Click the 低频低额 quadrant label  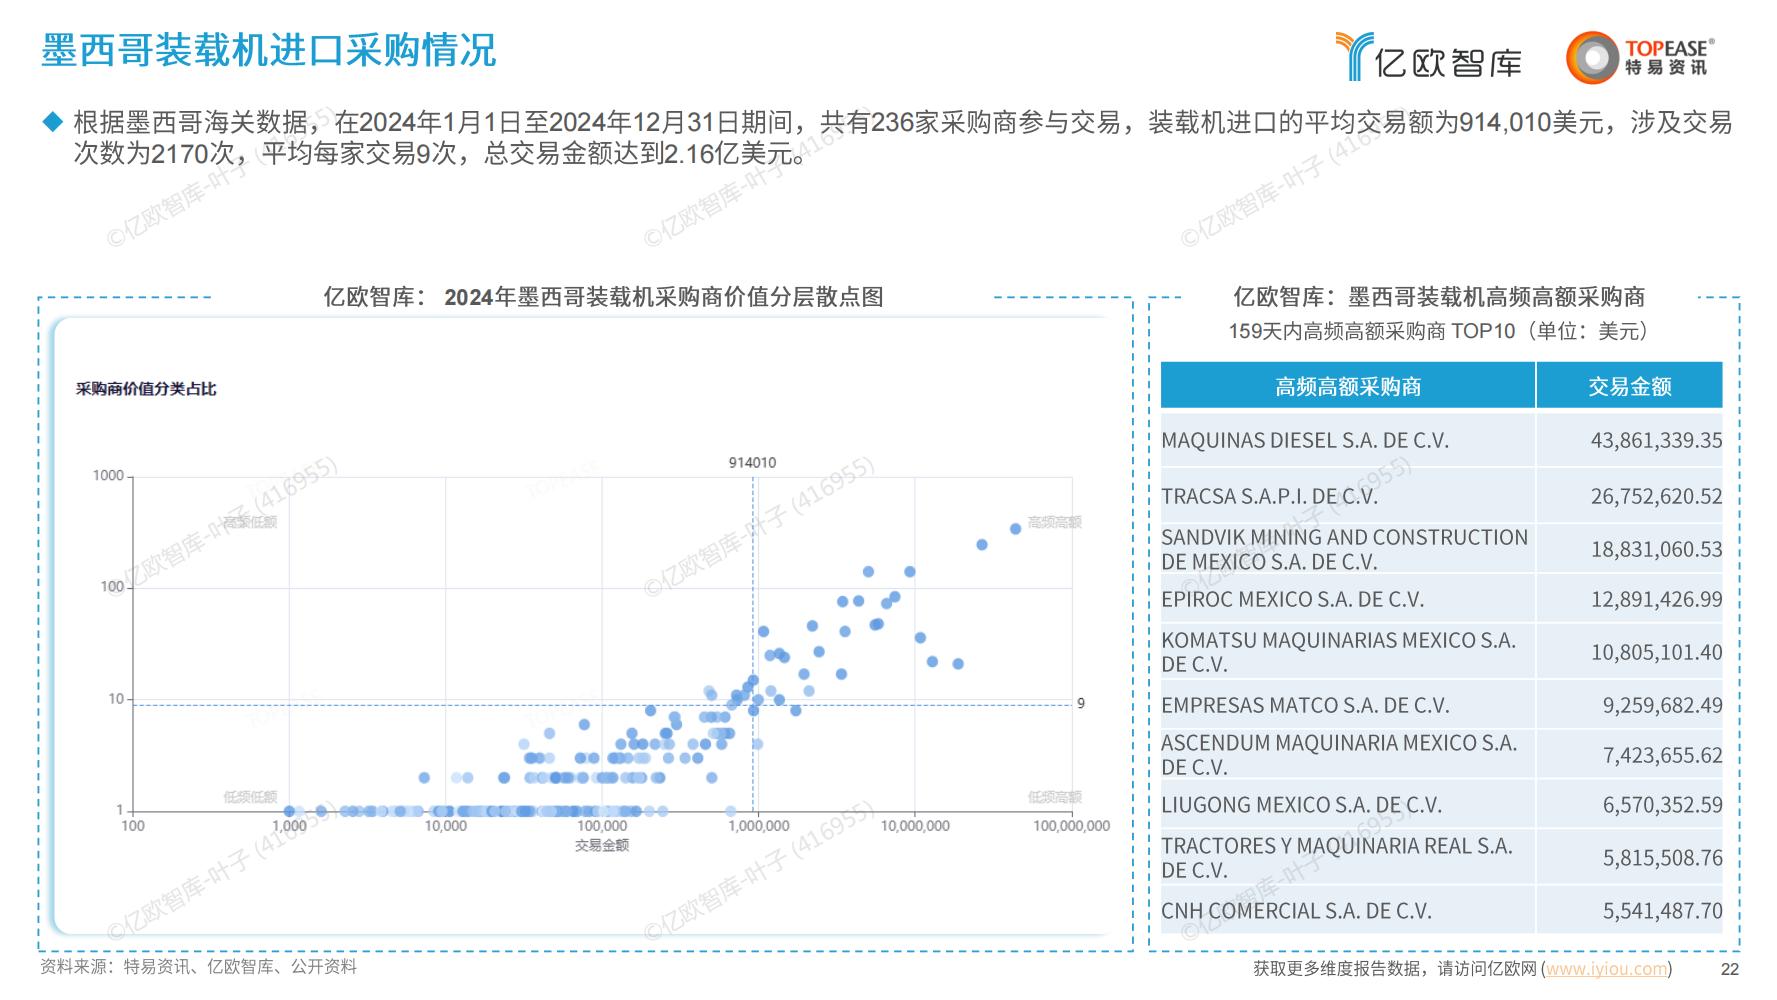coord(250,797)
